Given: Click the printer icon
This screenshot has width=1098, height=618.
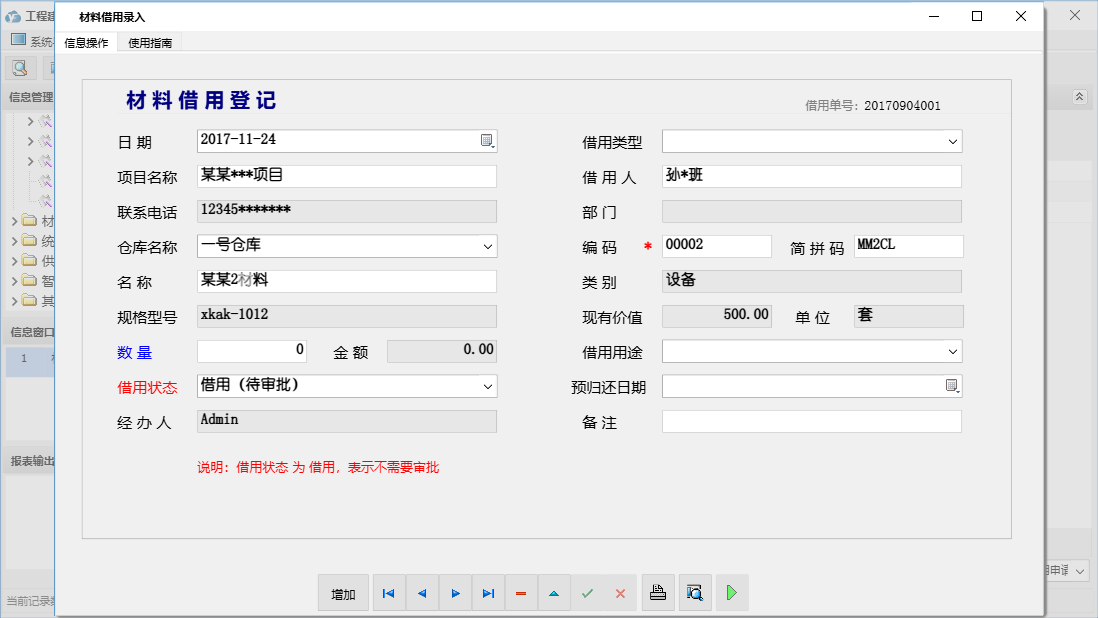Looking at the screenshot, I should [658, 593].
